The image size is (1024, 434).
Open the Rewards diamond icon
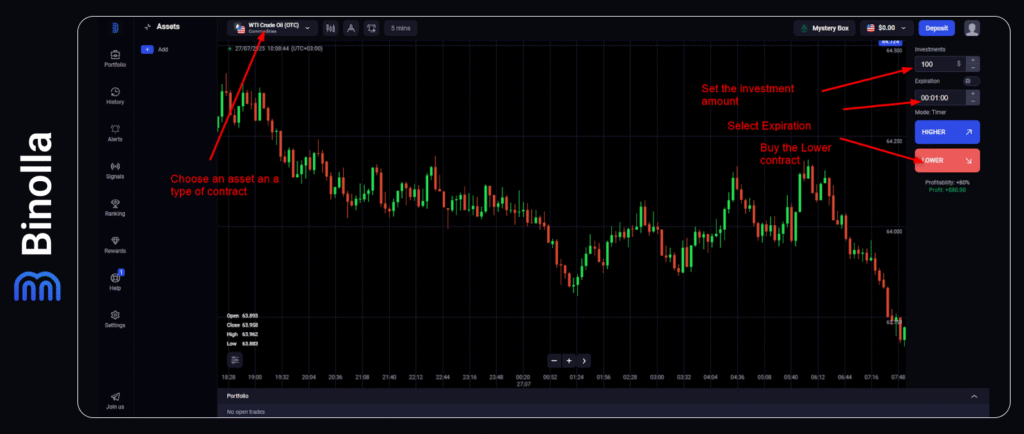(115, 243)
